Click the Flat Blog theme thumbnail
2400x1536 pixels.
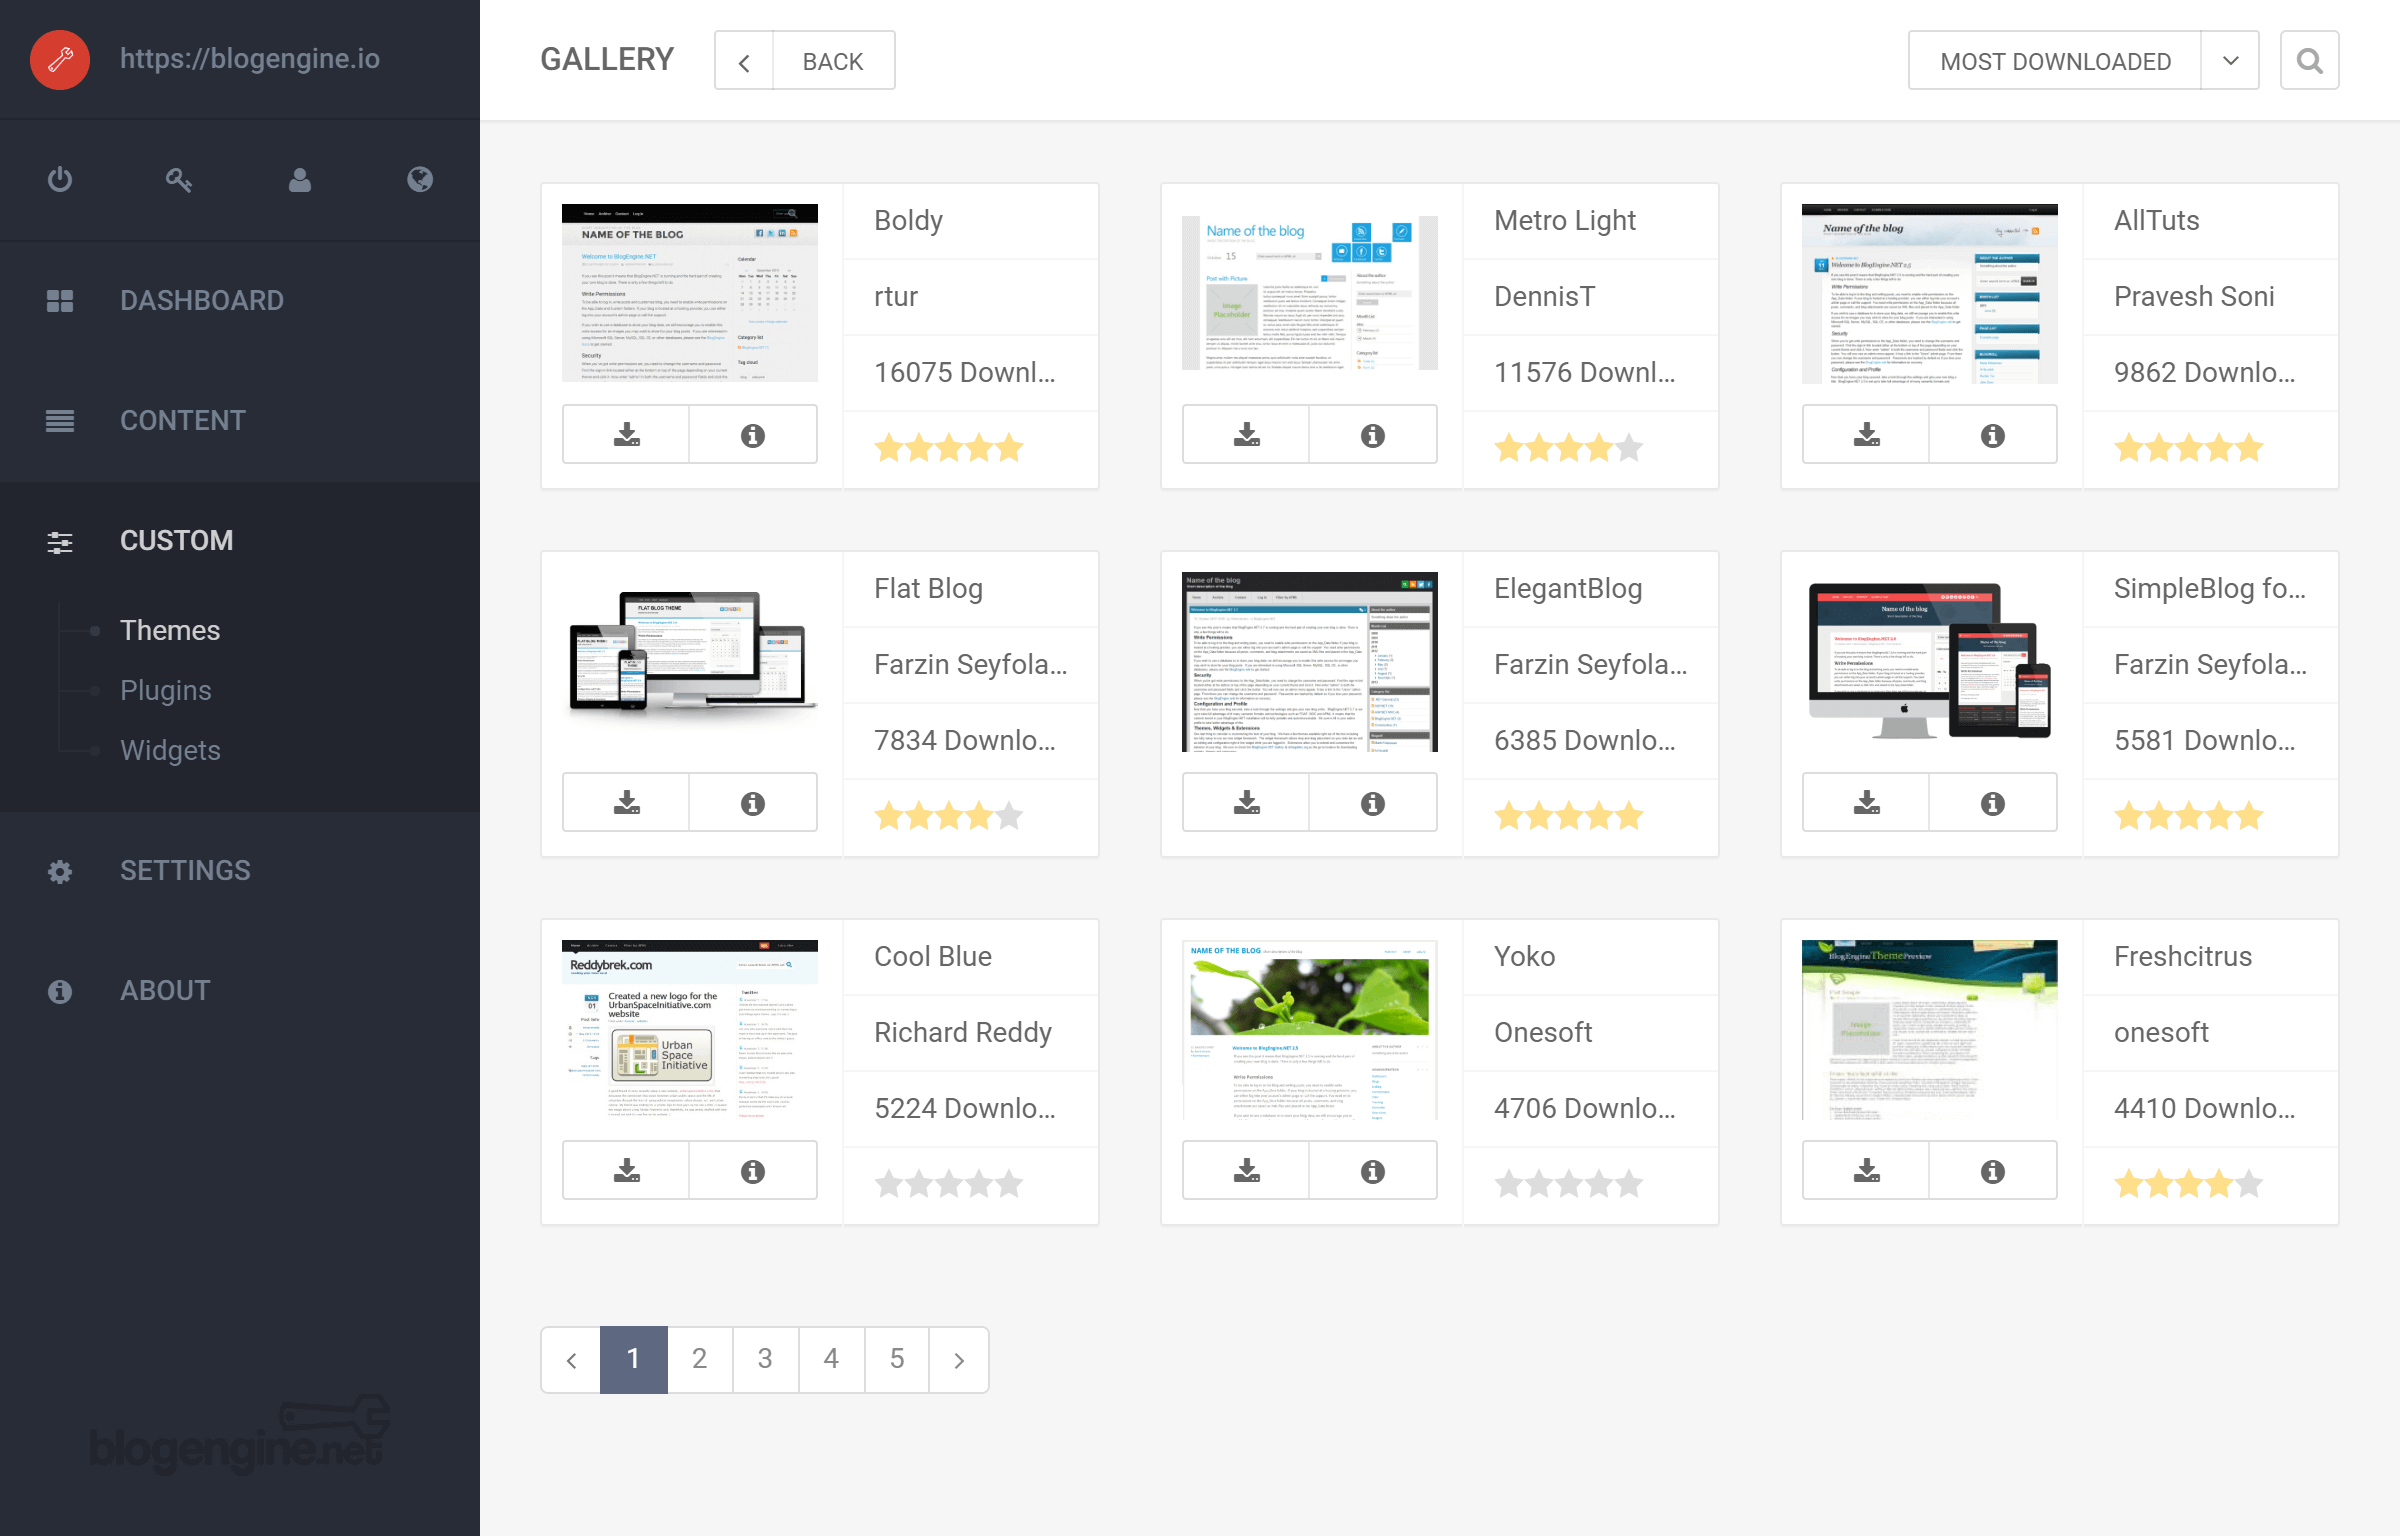(690, 660)
